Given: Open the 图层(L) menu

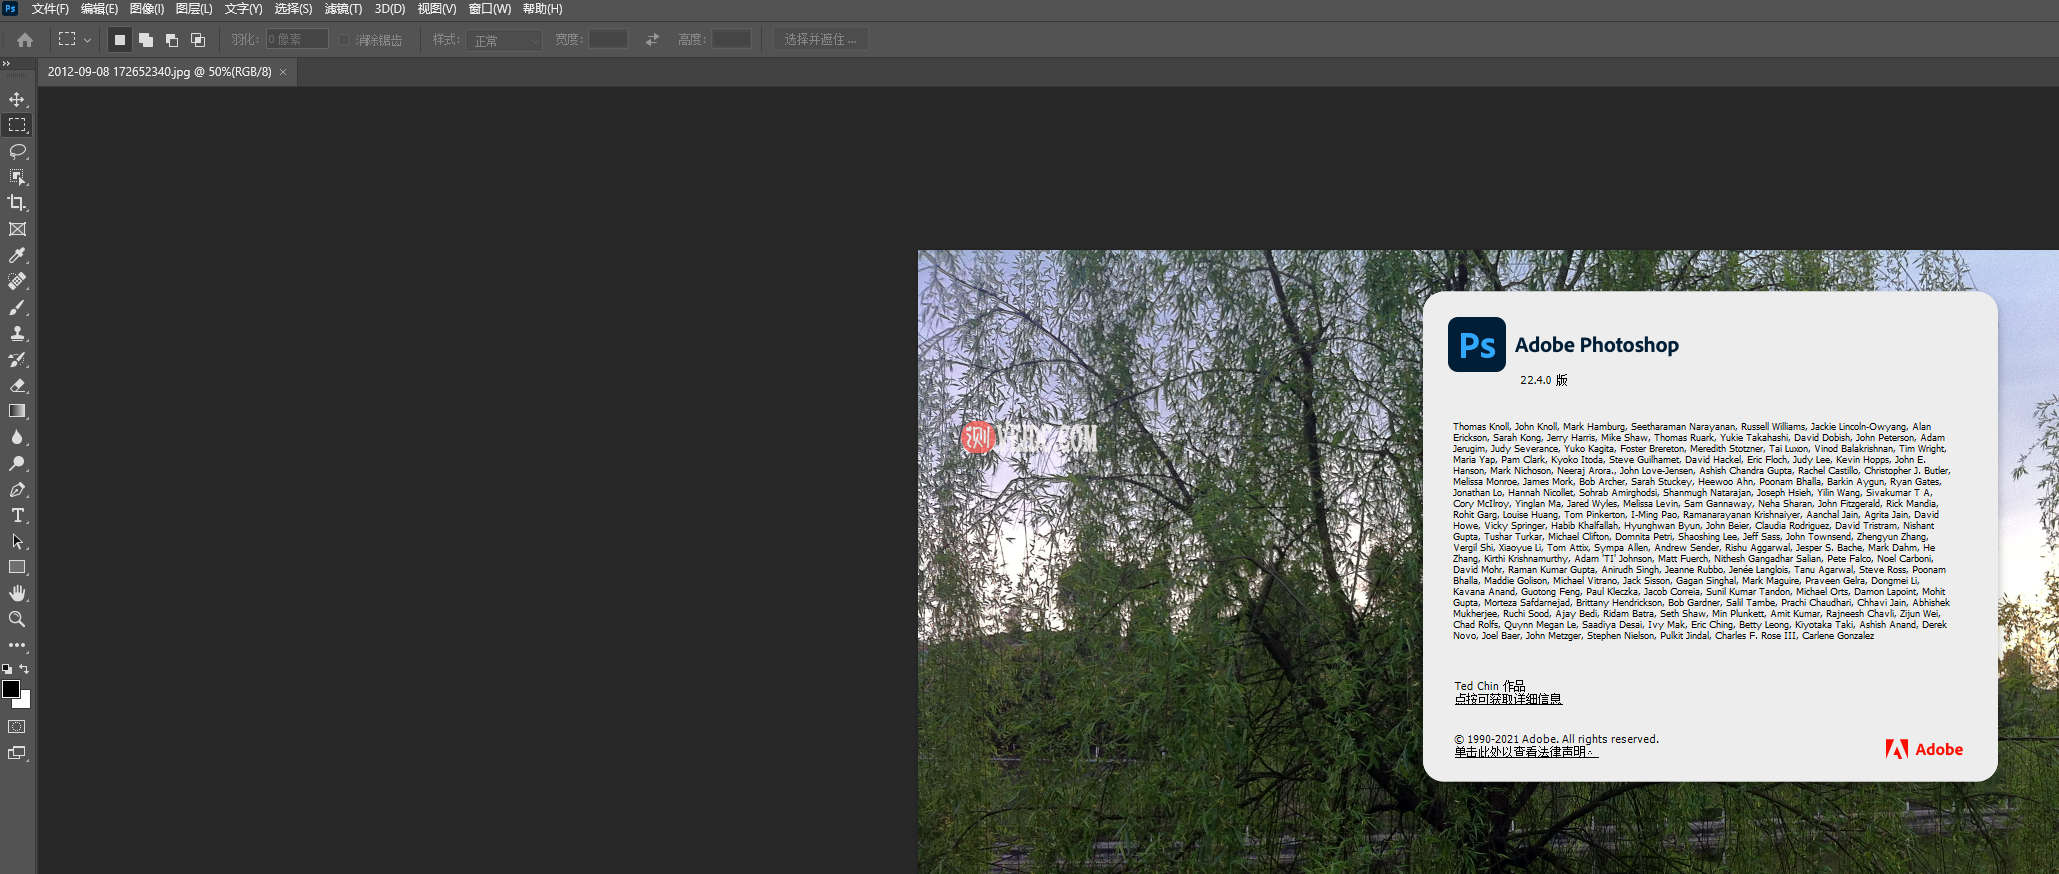Looking at the screenshot, I should click(194, 9).
